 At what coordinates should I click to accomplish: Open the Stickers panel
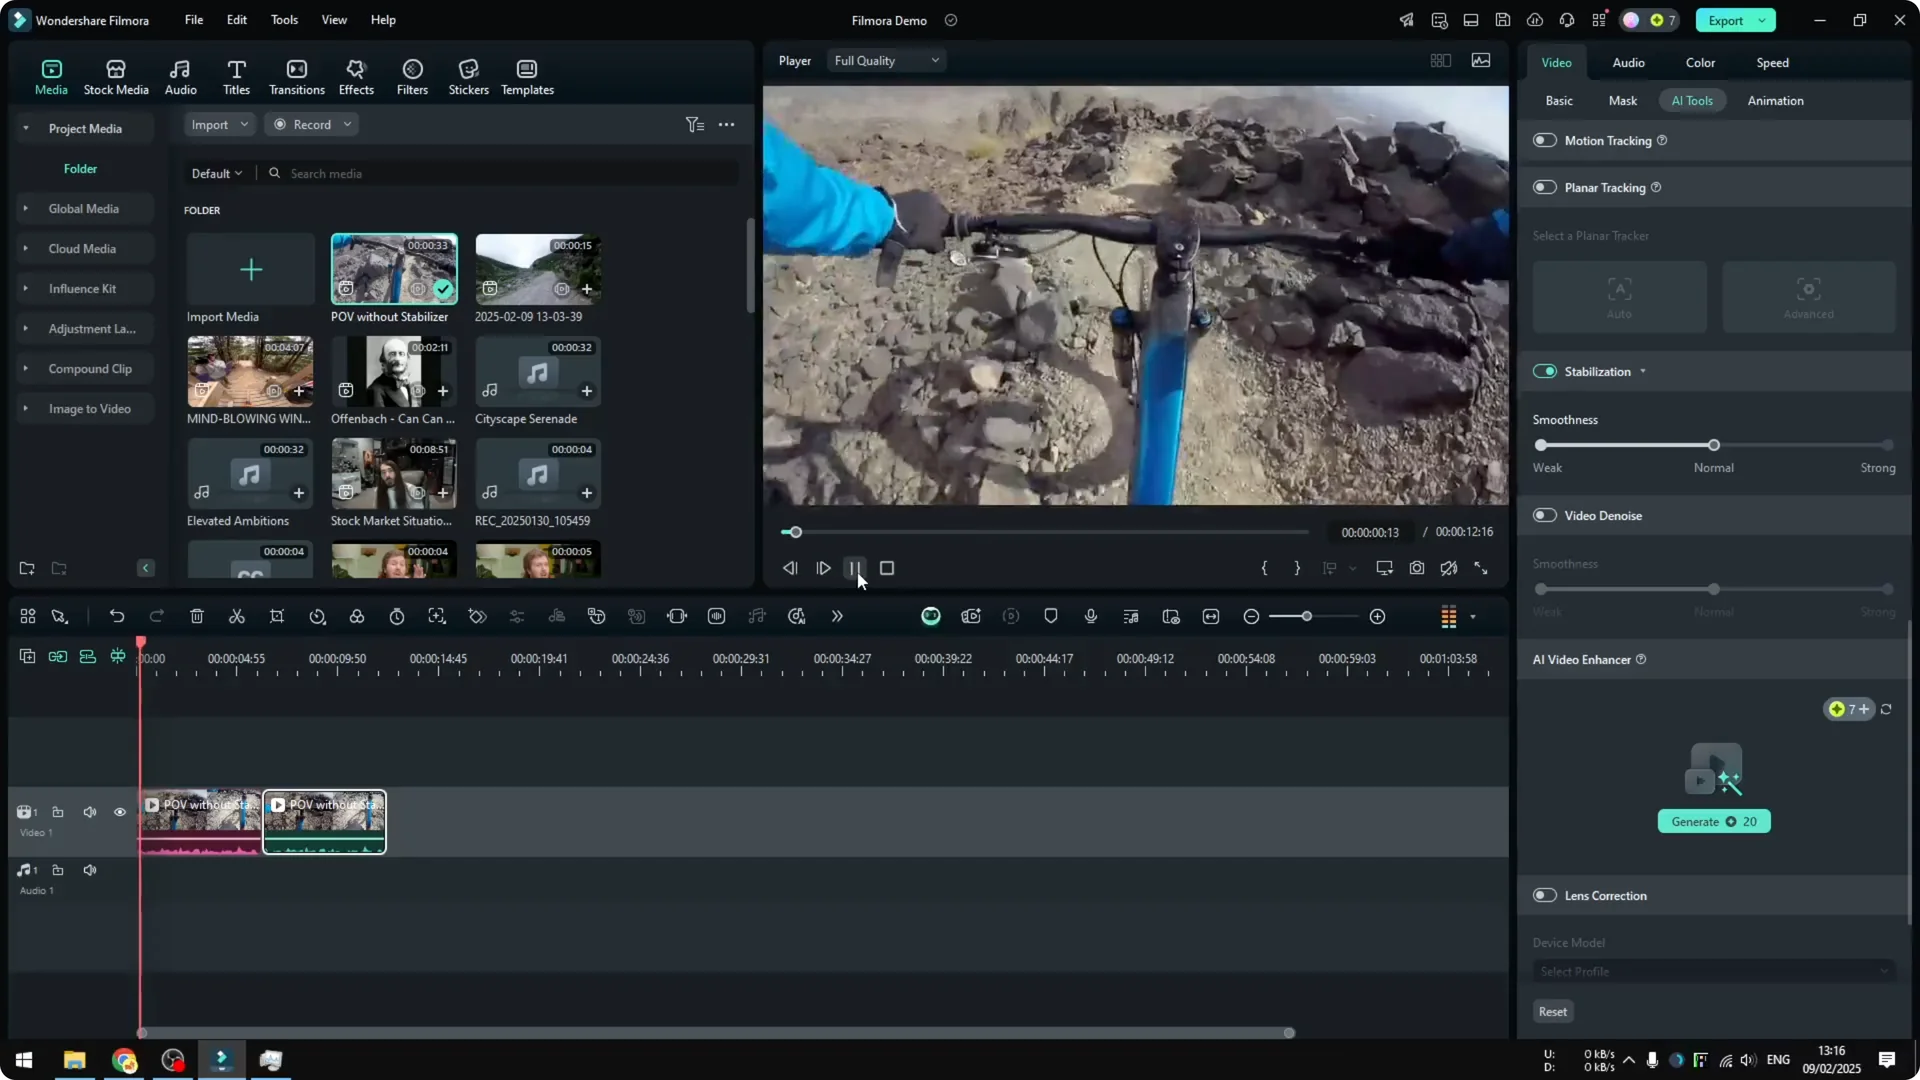point(468,75)
